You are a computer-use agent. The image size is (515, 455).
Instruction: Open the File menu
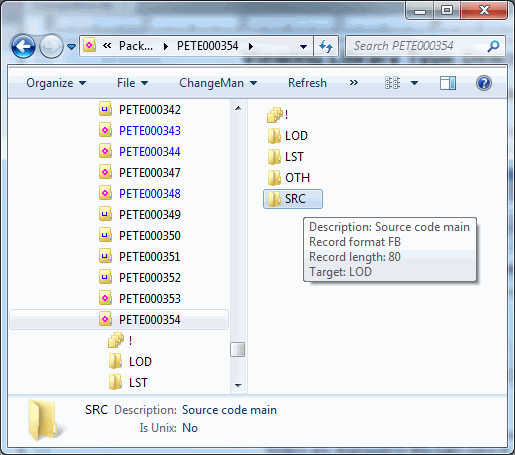(x=132, y=83)
